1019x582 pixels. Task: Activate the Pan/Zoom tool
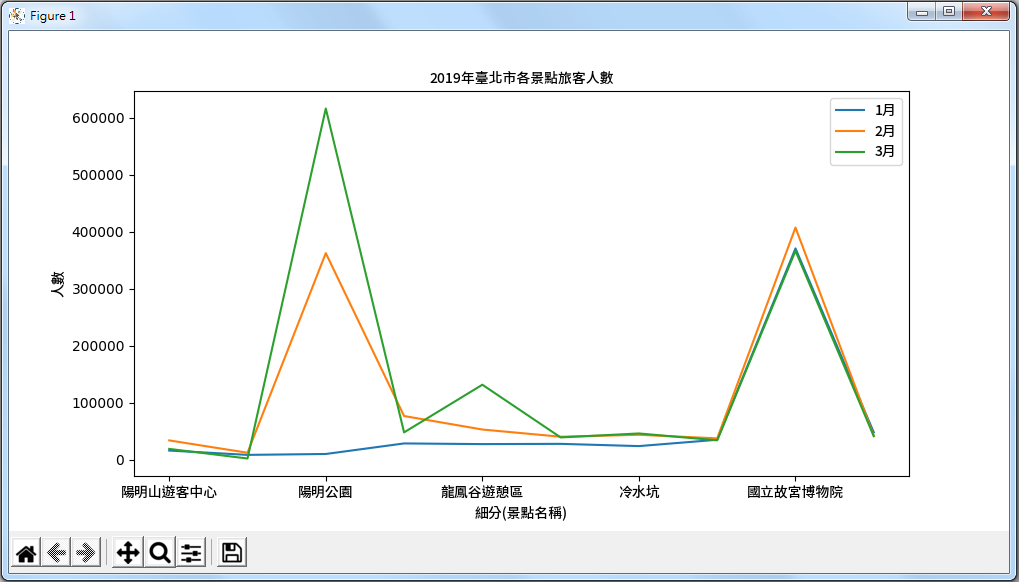[128, 551]
